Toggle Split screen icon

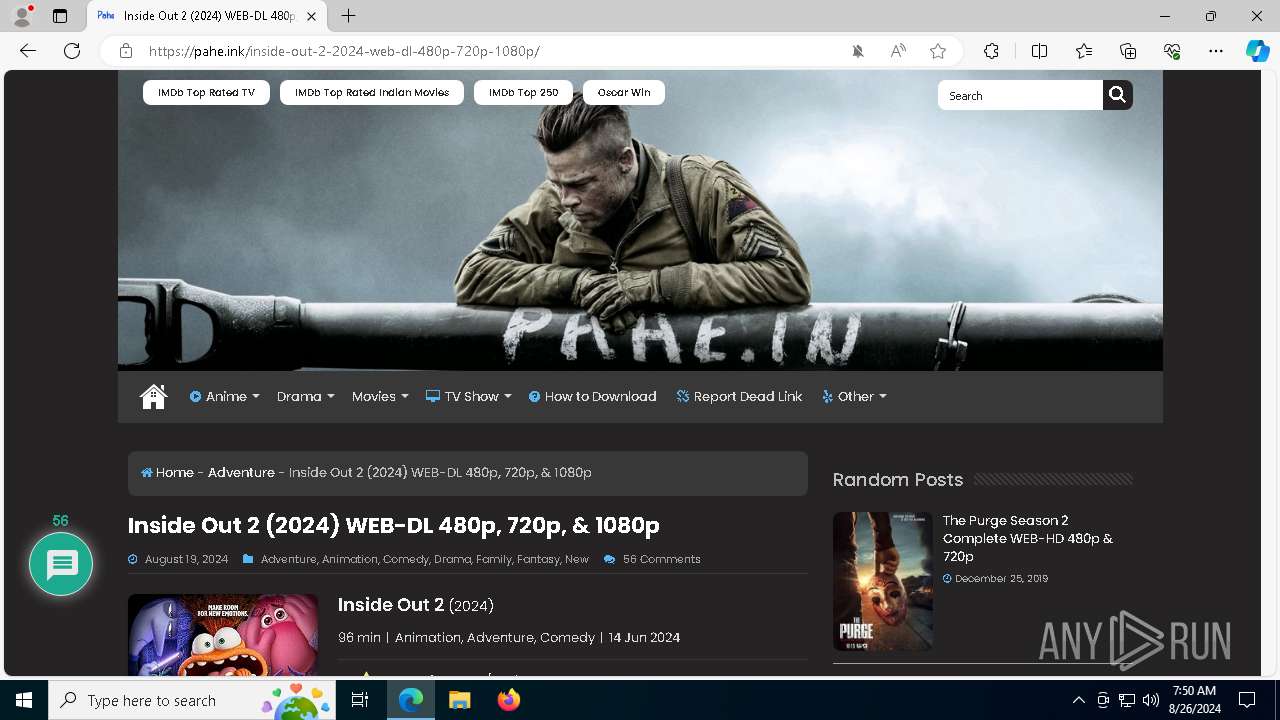click(x=1039, y=51)
